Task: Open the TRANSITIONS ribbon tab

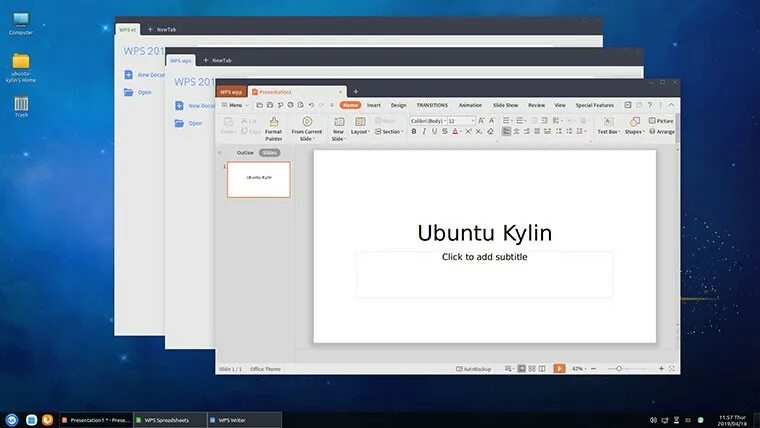Action: coord(432,105)
